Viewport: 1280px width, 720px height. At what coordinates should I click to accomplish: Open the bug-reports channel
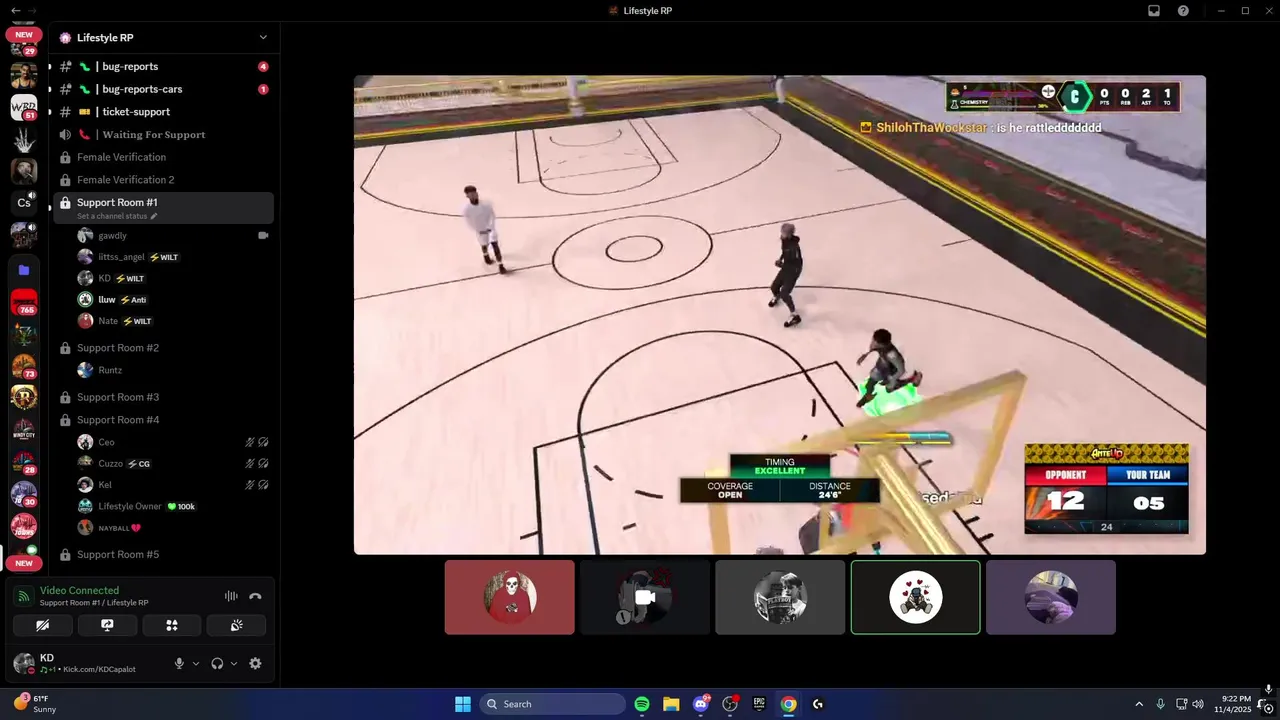163,66
